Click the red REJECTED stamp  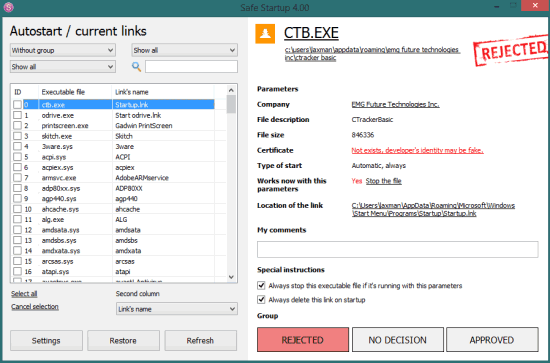pos(511,50)
